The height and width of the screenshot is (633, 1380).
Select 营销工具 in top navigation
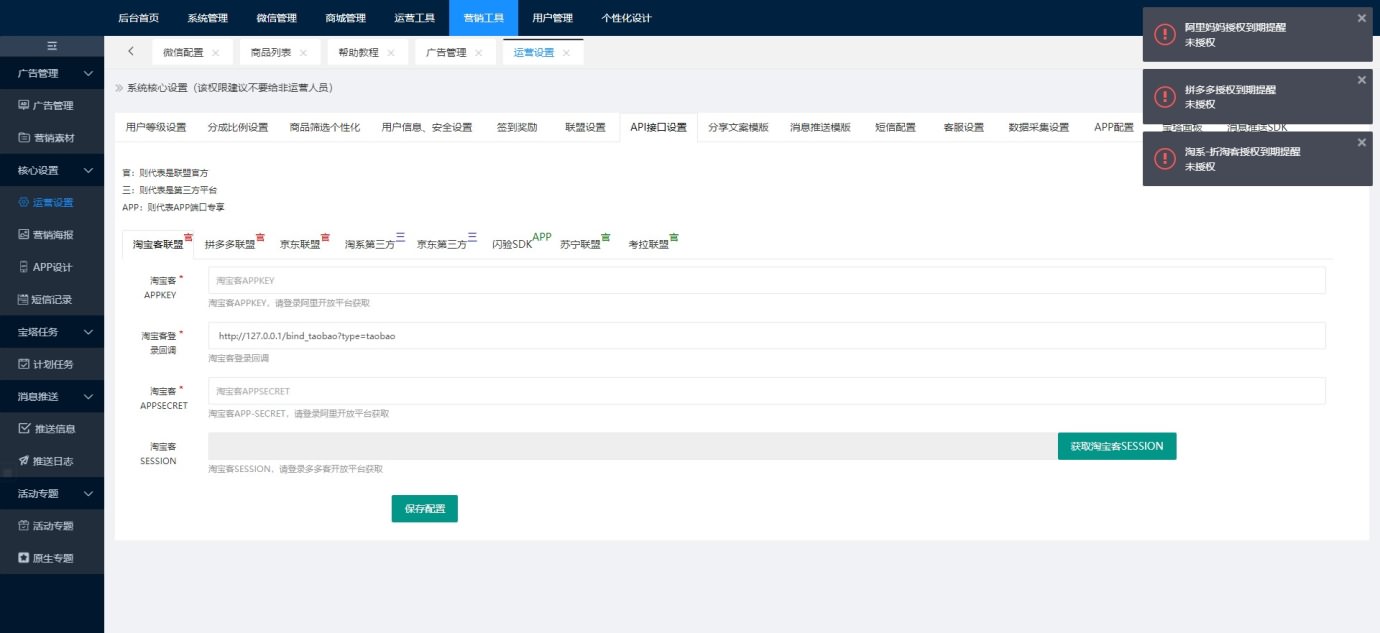point(483,18)
